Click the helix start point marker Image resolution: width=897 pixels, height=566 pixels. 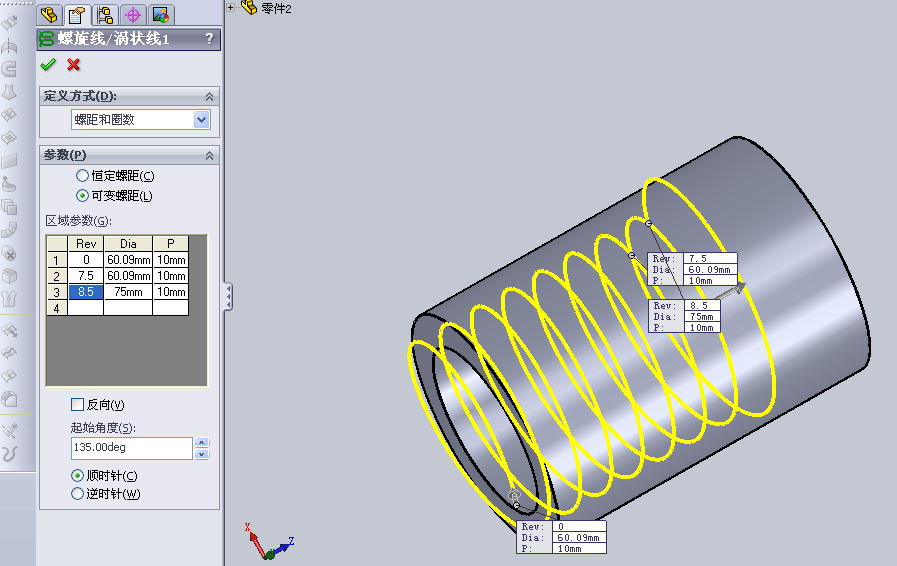click(x=517, y=505)
